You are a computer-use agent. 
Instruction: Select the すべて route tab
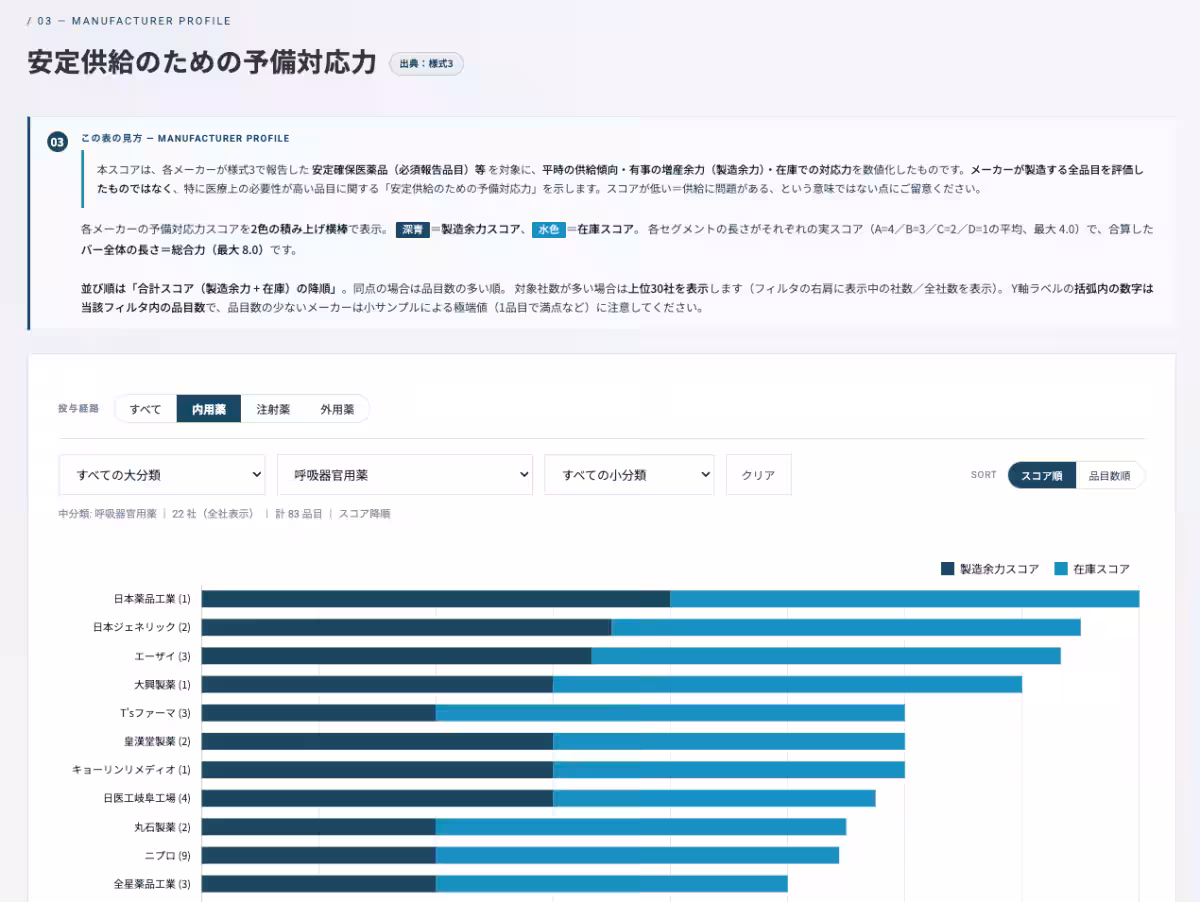point(145,409)
